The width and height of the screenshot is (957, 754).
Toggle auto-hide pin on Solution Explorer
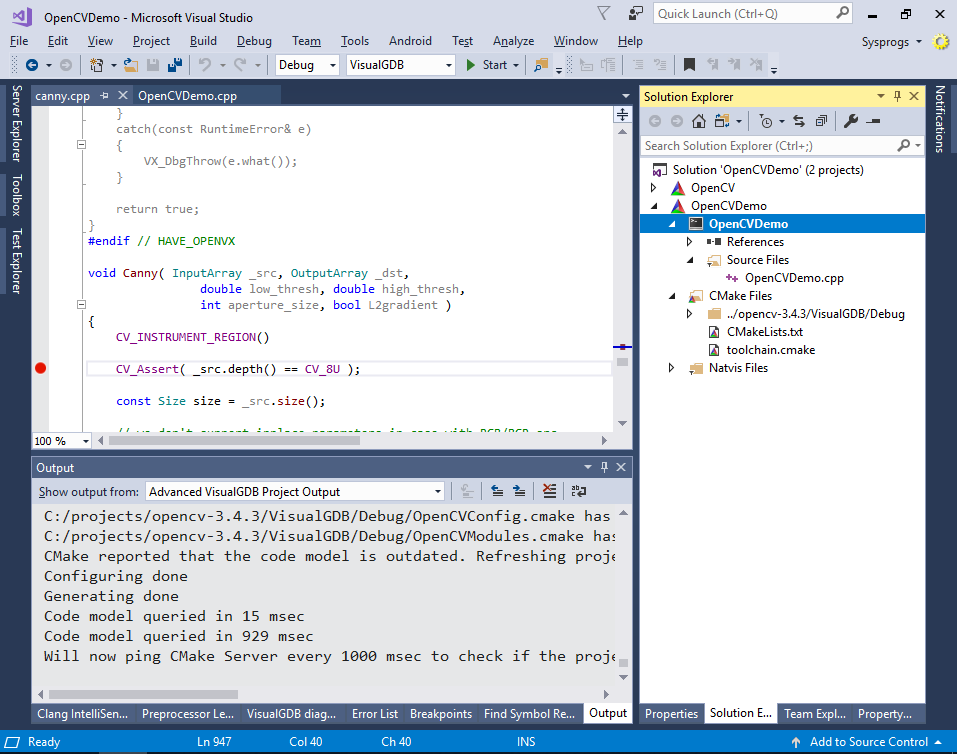[x=897, y=96]
